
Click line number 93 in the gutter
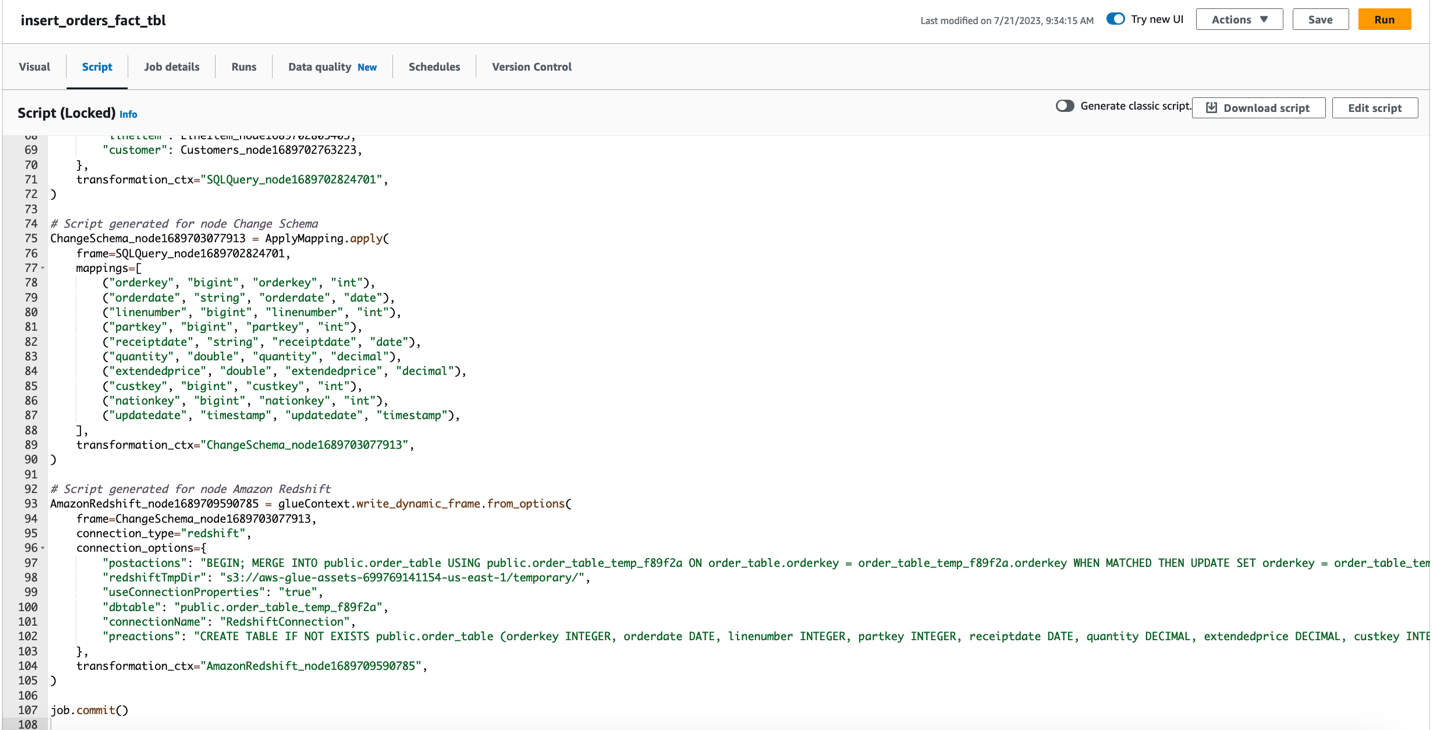coord(31,504)
